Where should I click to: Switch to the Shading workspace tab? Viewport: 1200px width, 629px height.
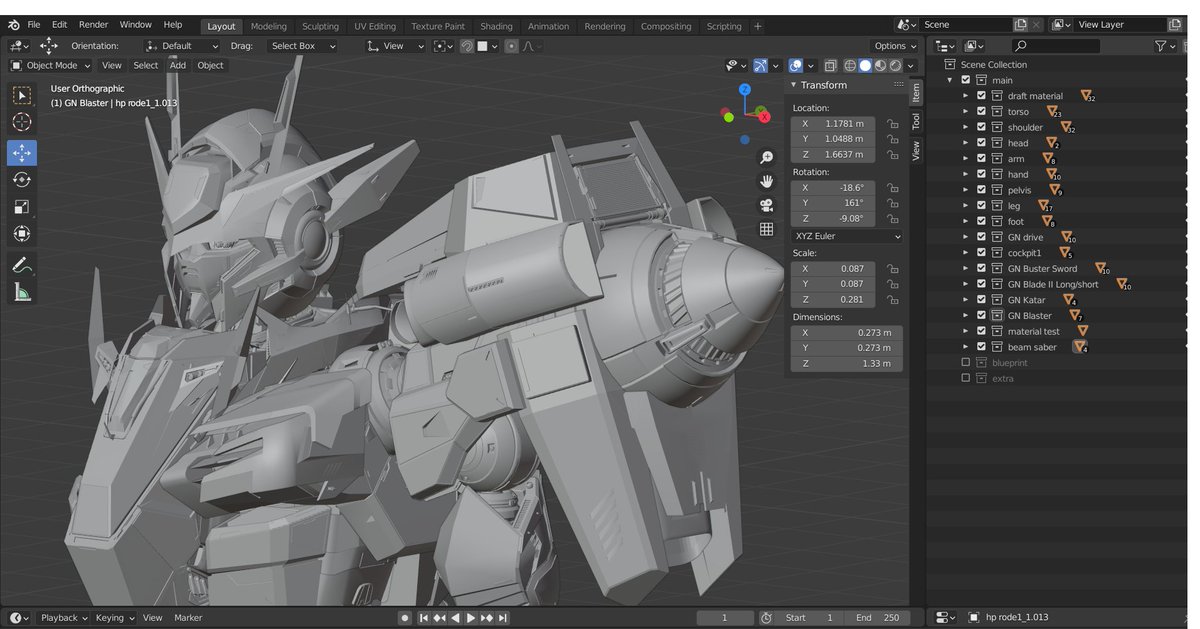[x=496, y=26]
